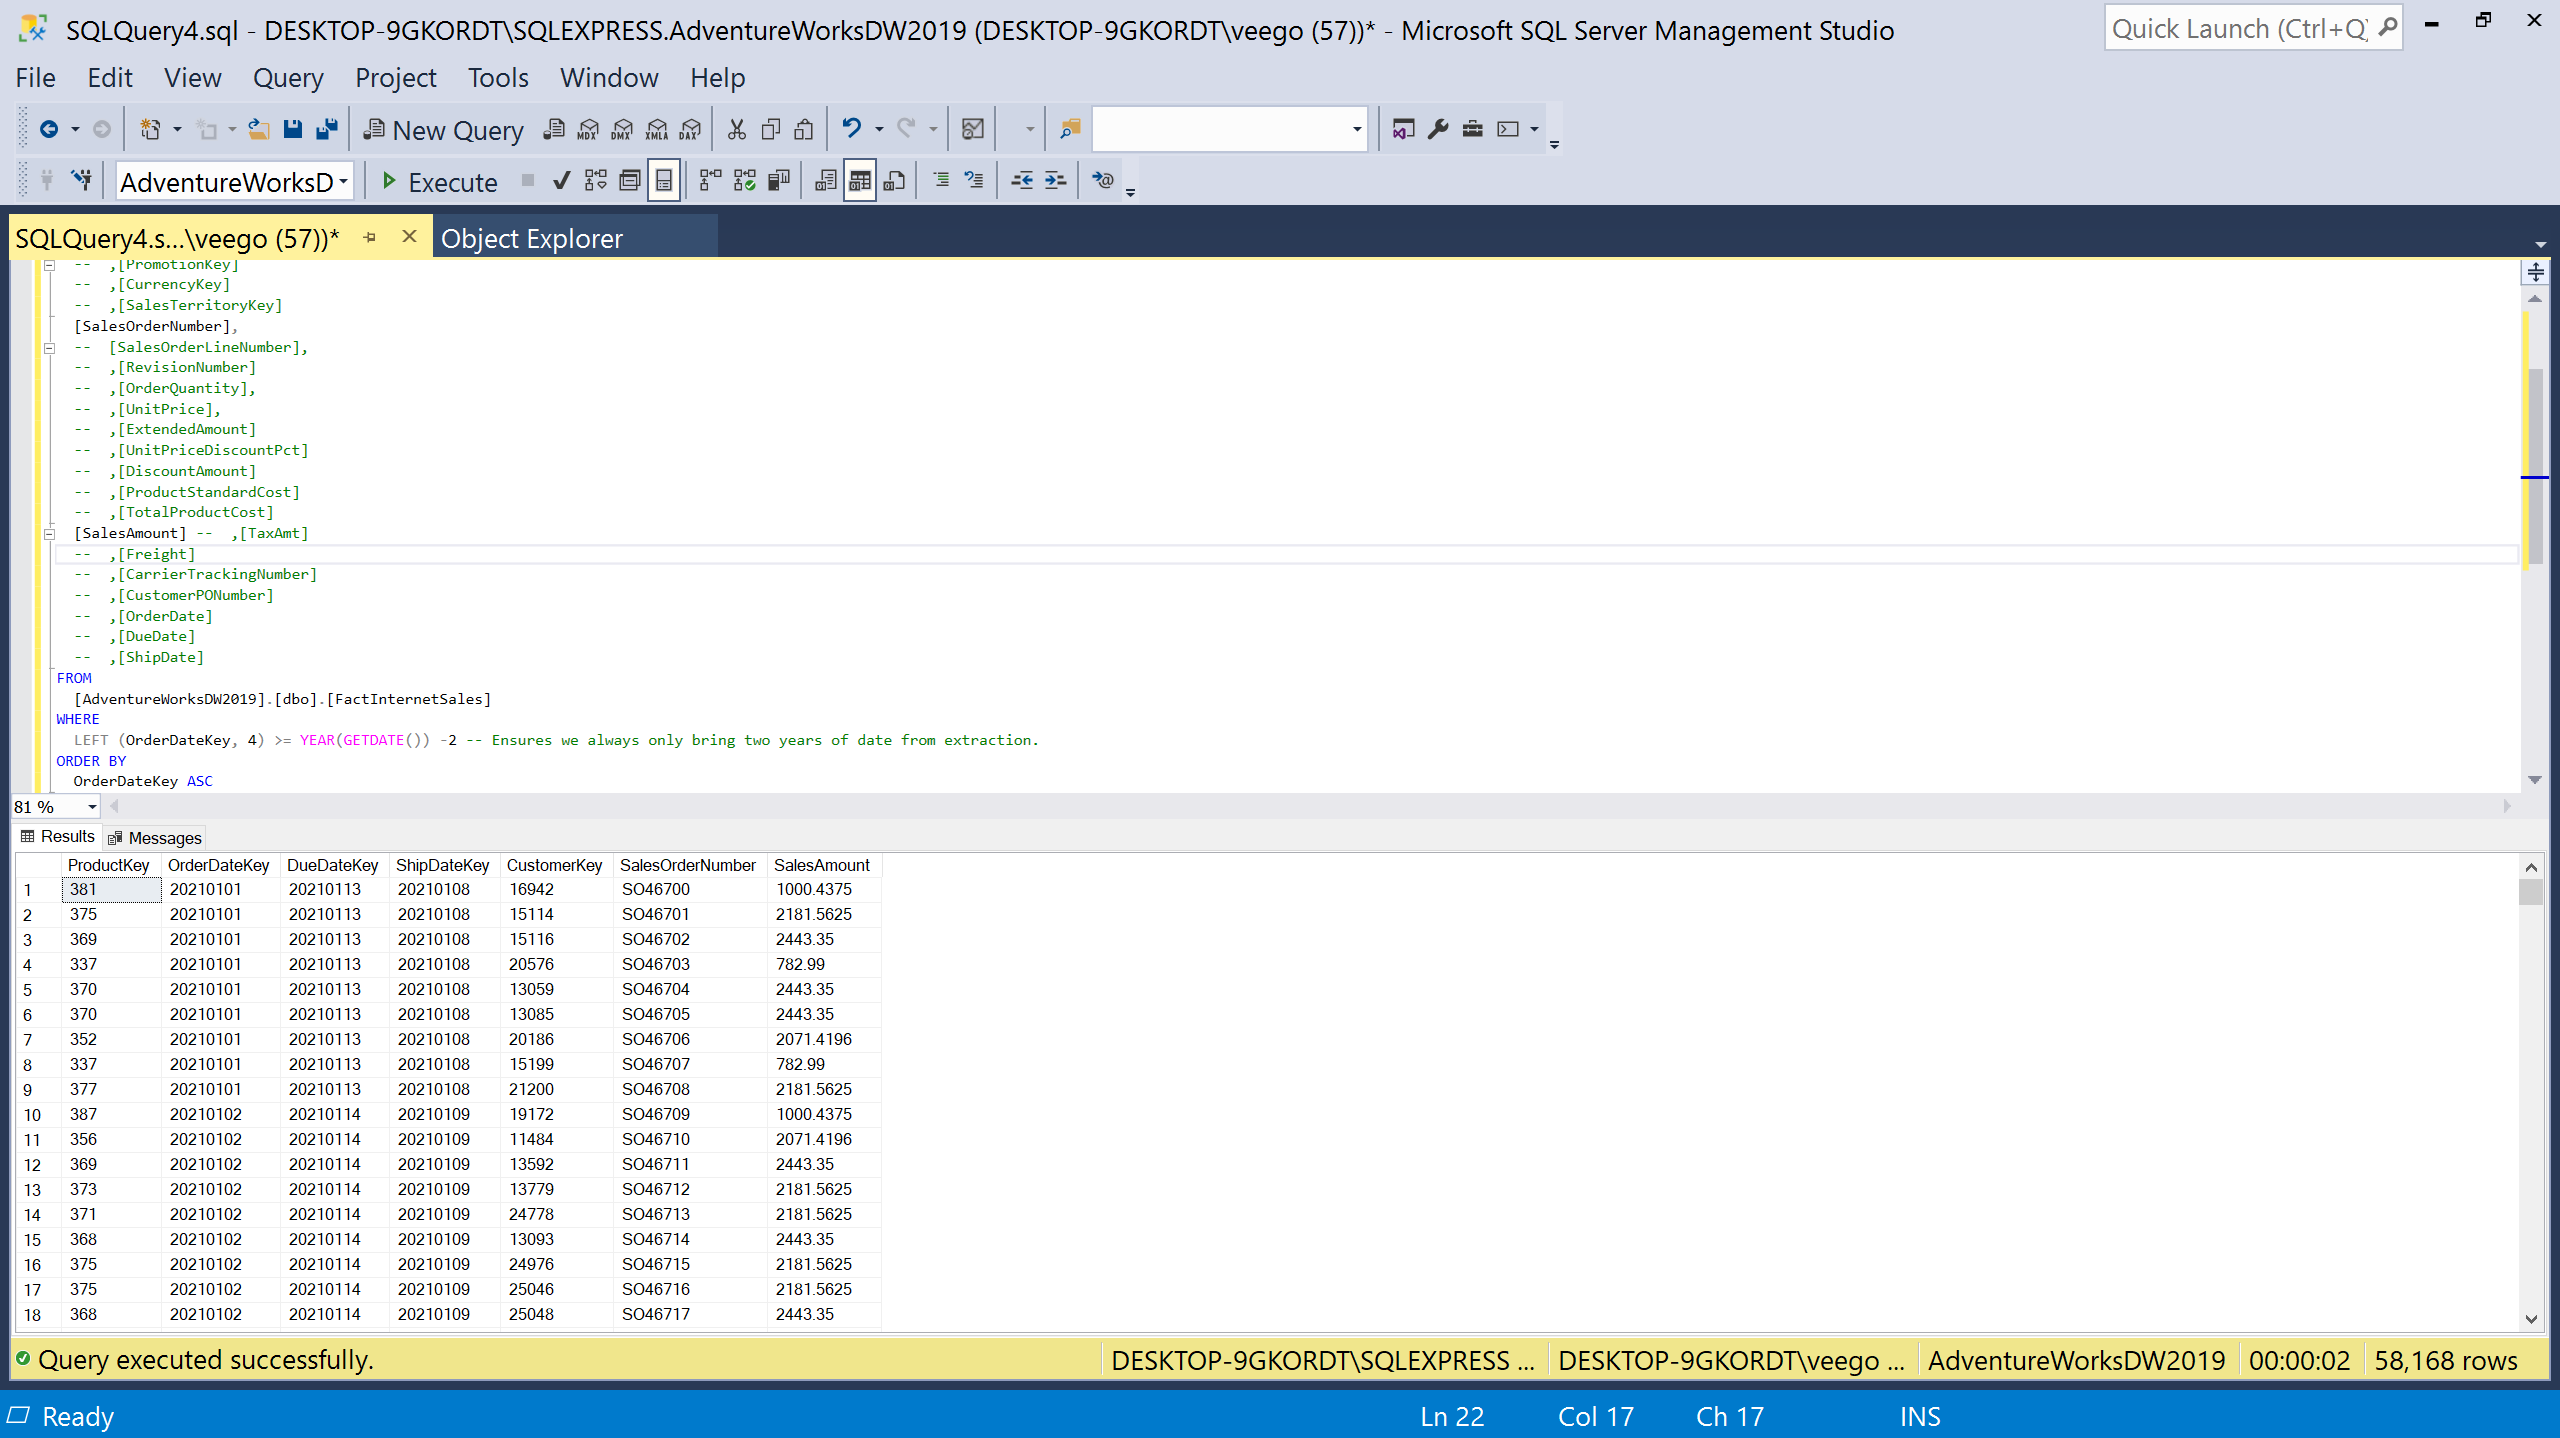Open the Query menu

point(288,78)
